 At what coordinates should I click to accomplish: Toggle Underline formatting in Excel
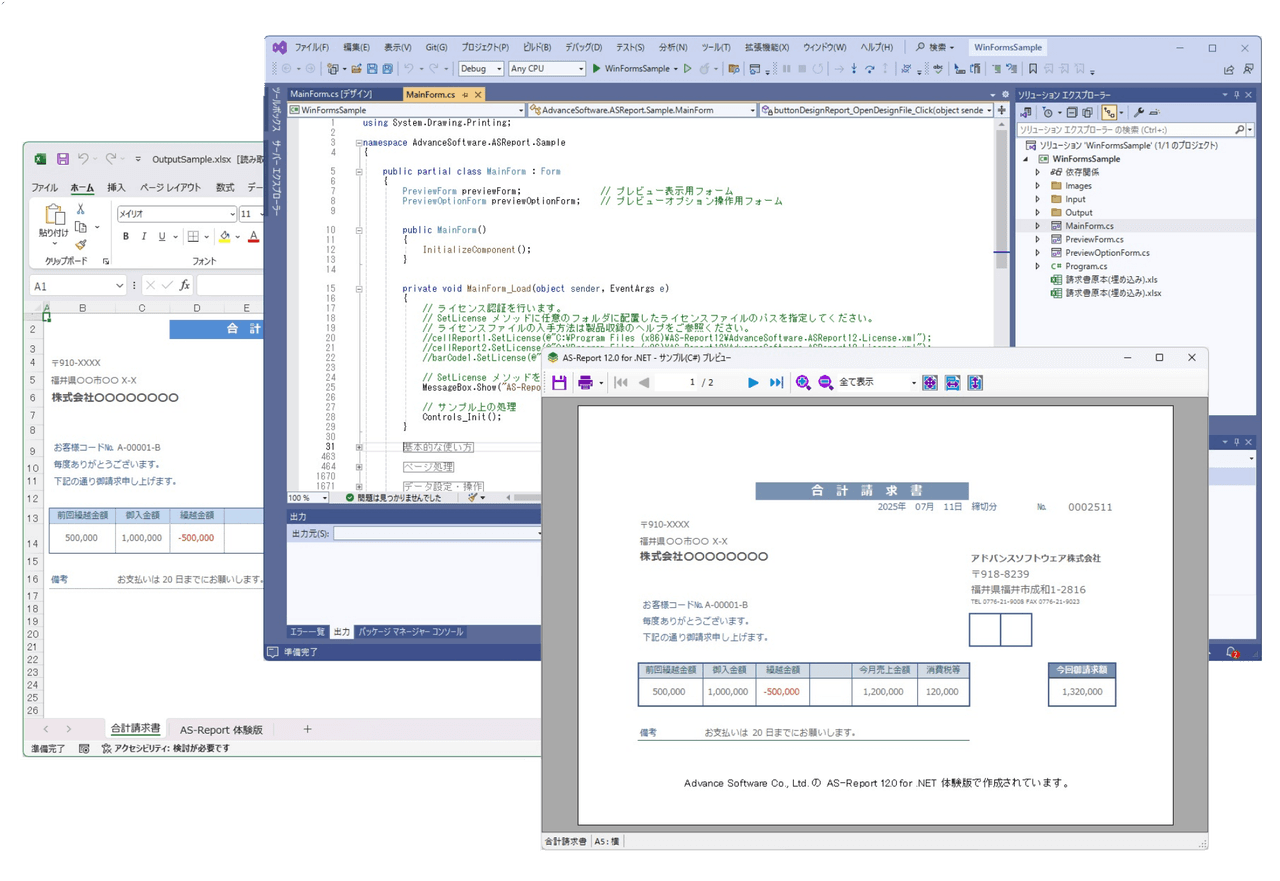(162, 237)
